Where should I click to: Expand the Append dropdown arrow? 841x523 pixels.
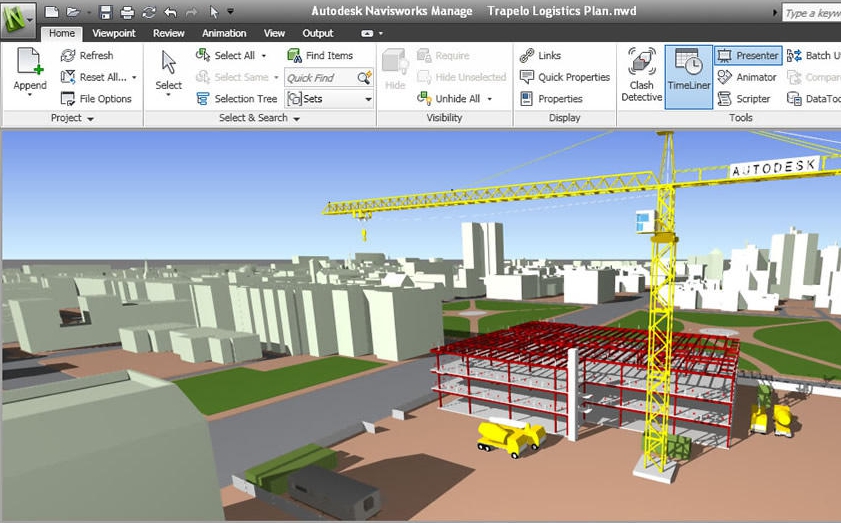pos(29,95)
